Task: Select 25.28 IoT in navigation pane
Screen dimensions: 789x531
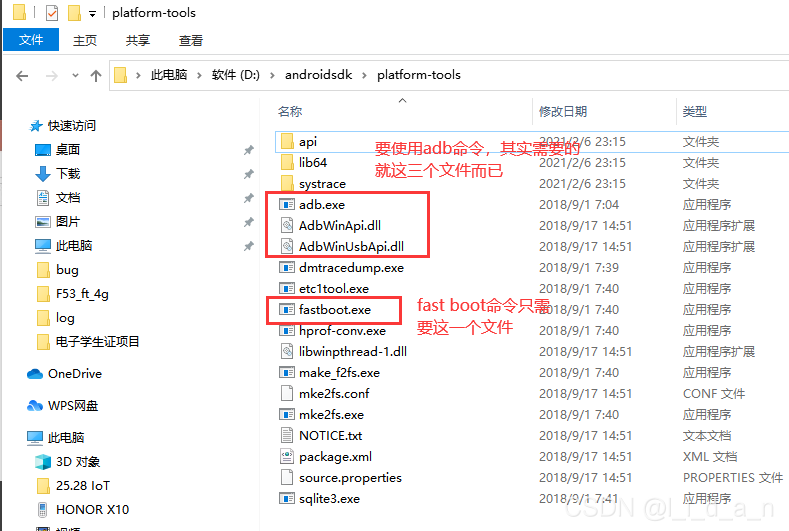Action: pos(83,486)
